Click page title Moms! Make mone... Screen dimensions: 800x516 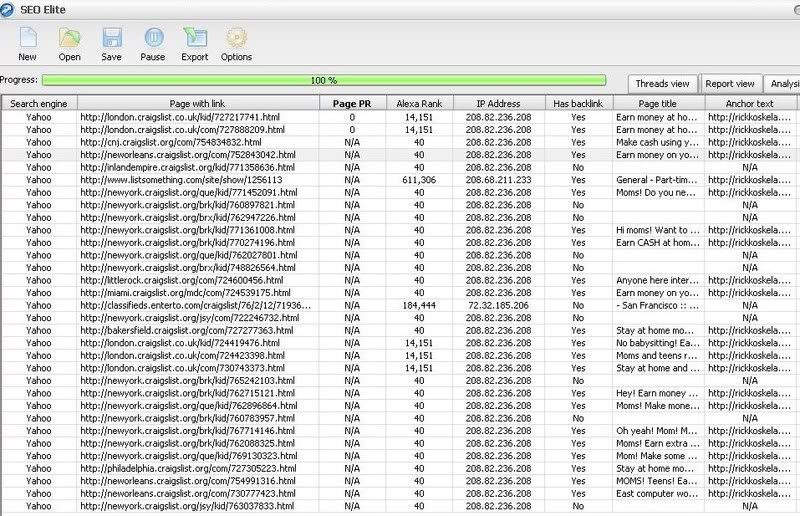coord(658,406)
